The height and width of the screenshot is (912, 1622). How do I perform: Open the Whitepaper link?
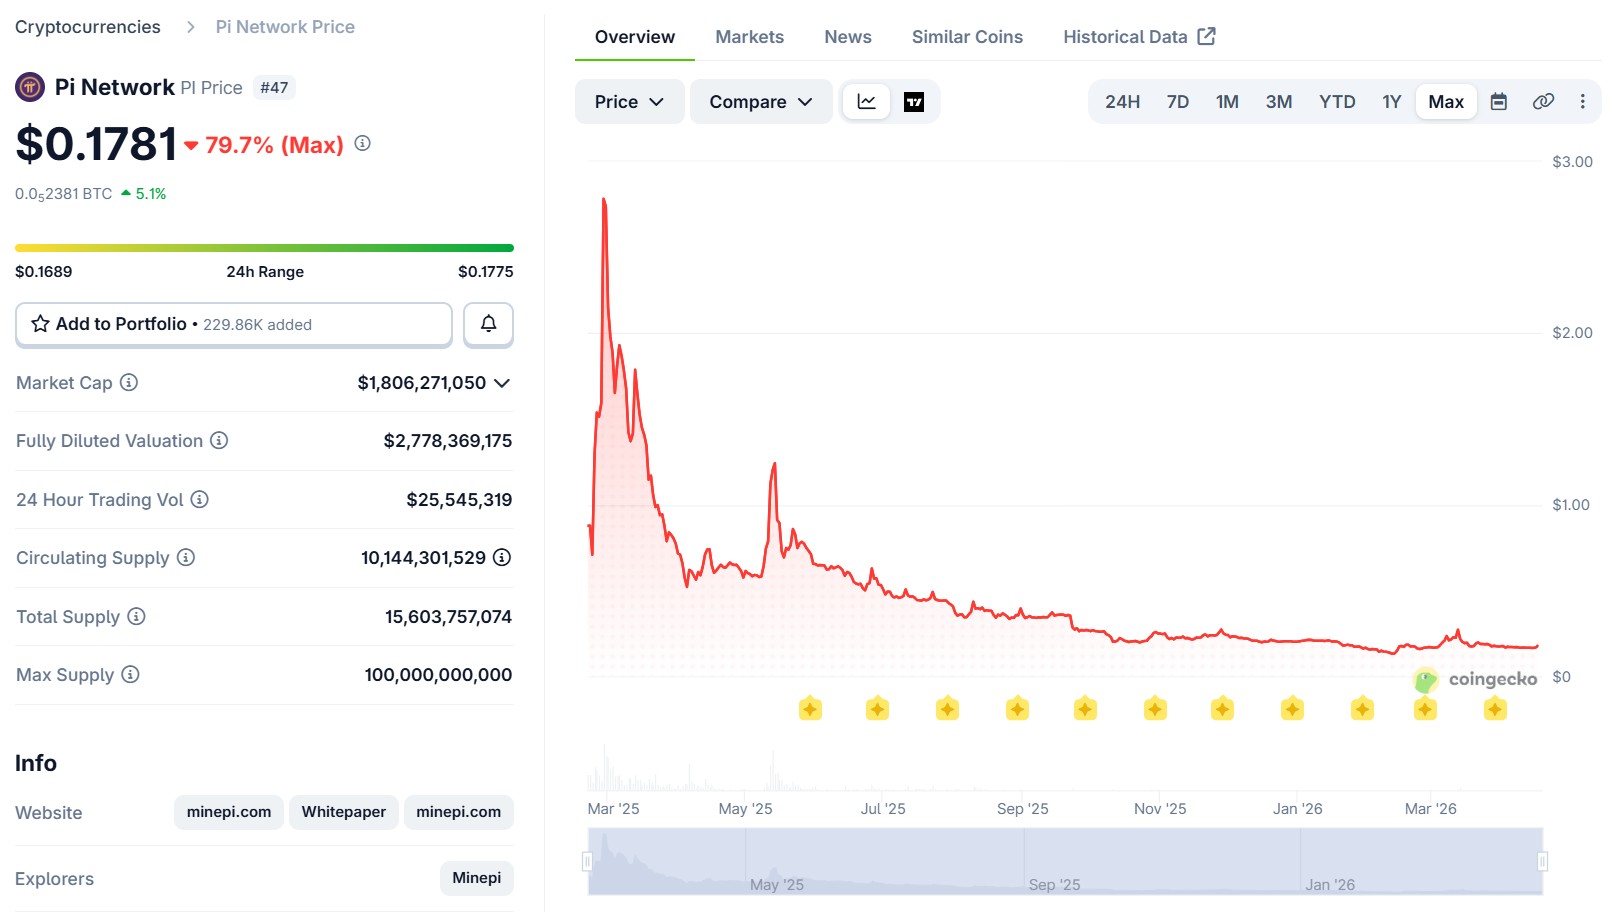pyautogui.click(x=343, y=812)
